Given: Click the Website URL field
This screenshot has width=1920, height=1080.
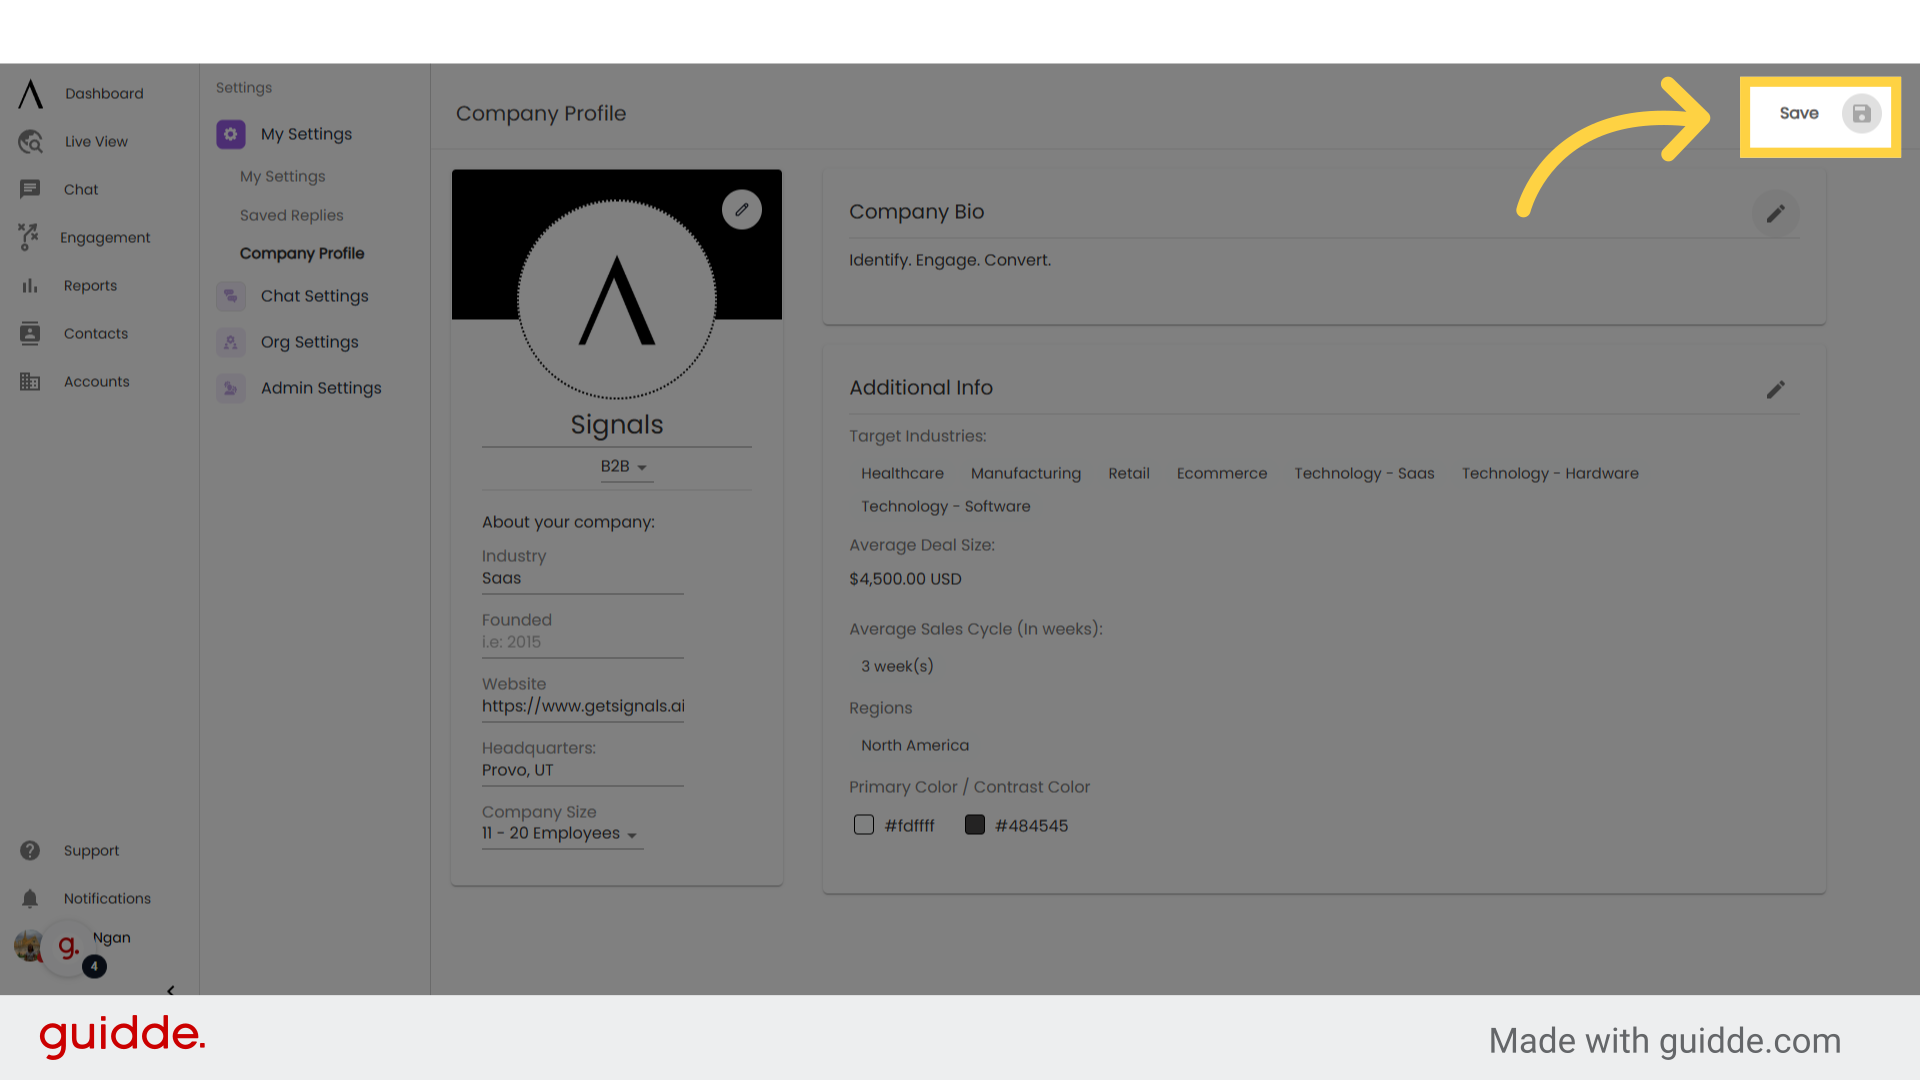Looking at the screenshot, I should click(x=583, y=706).
